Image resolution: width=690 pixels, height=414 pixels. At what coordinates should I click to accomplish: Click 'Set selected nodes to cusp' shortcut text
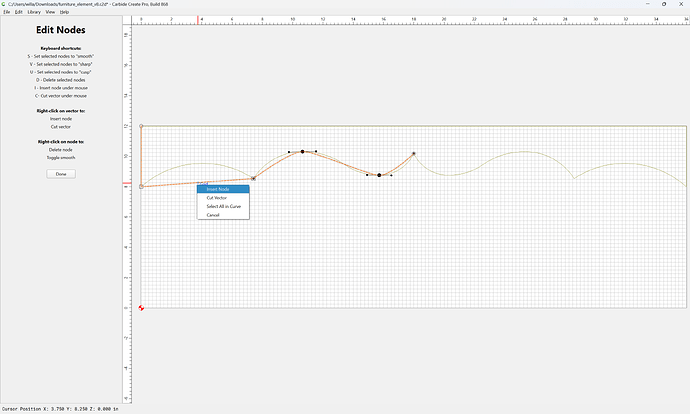click(61, 72)
